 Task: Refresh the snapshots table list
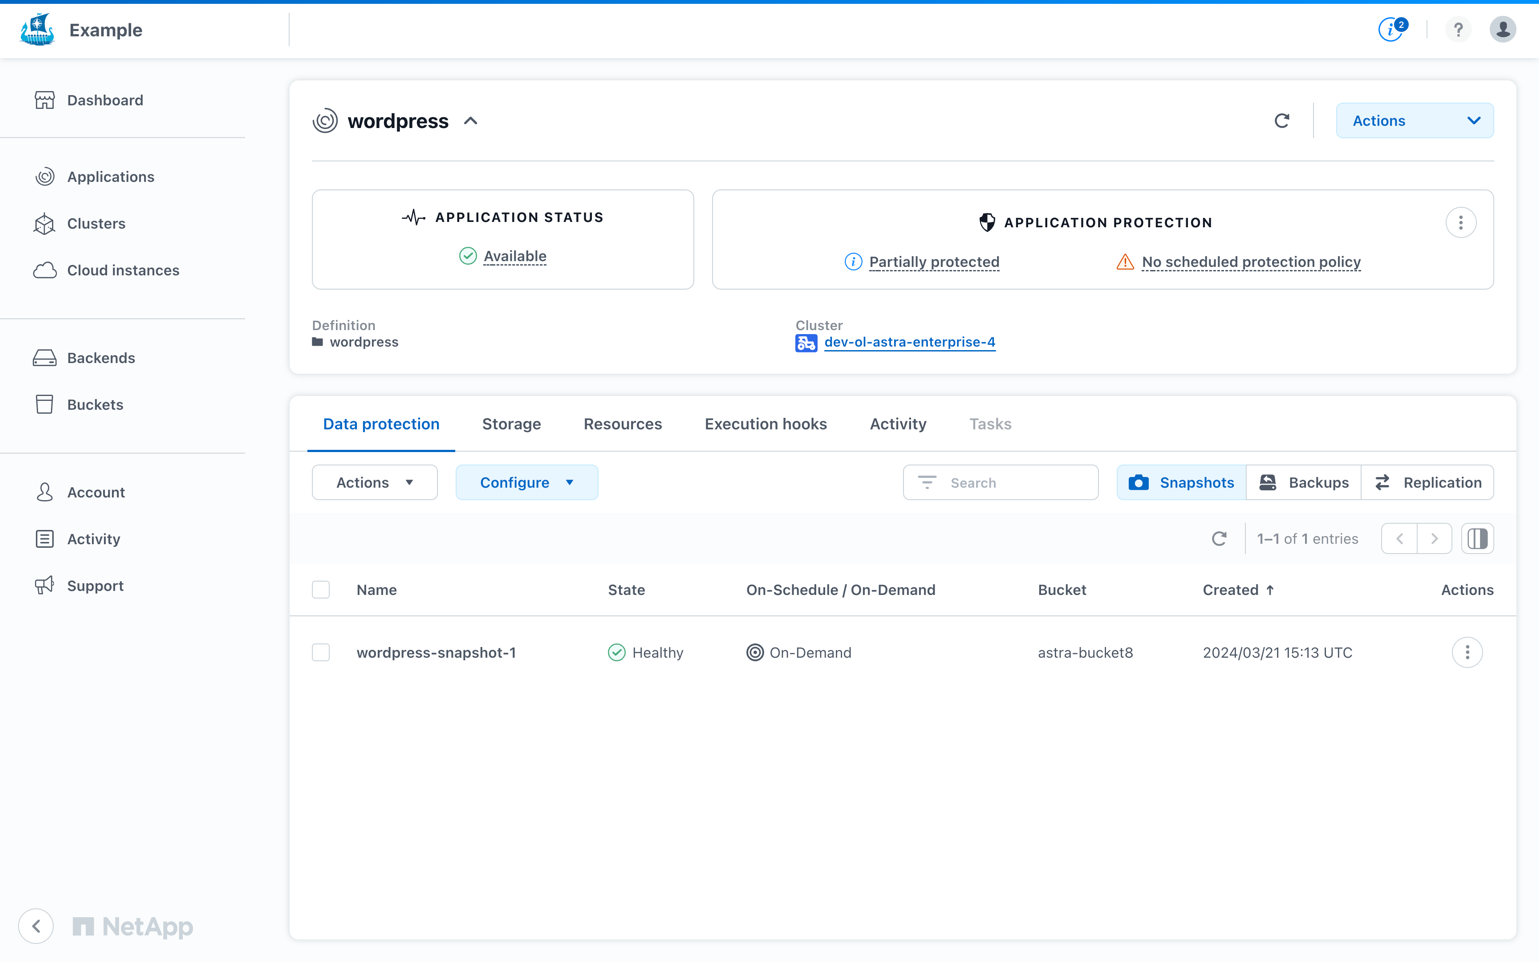1219,539
